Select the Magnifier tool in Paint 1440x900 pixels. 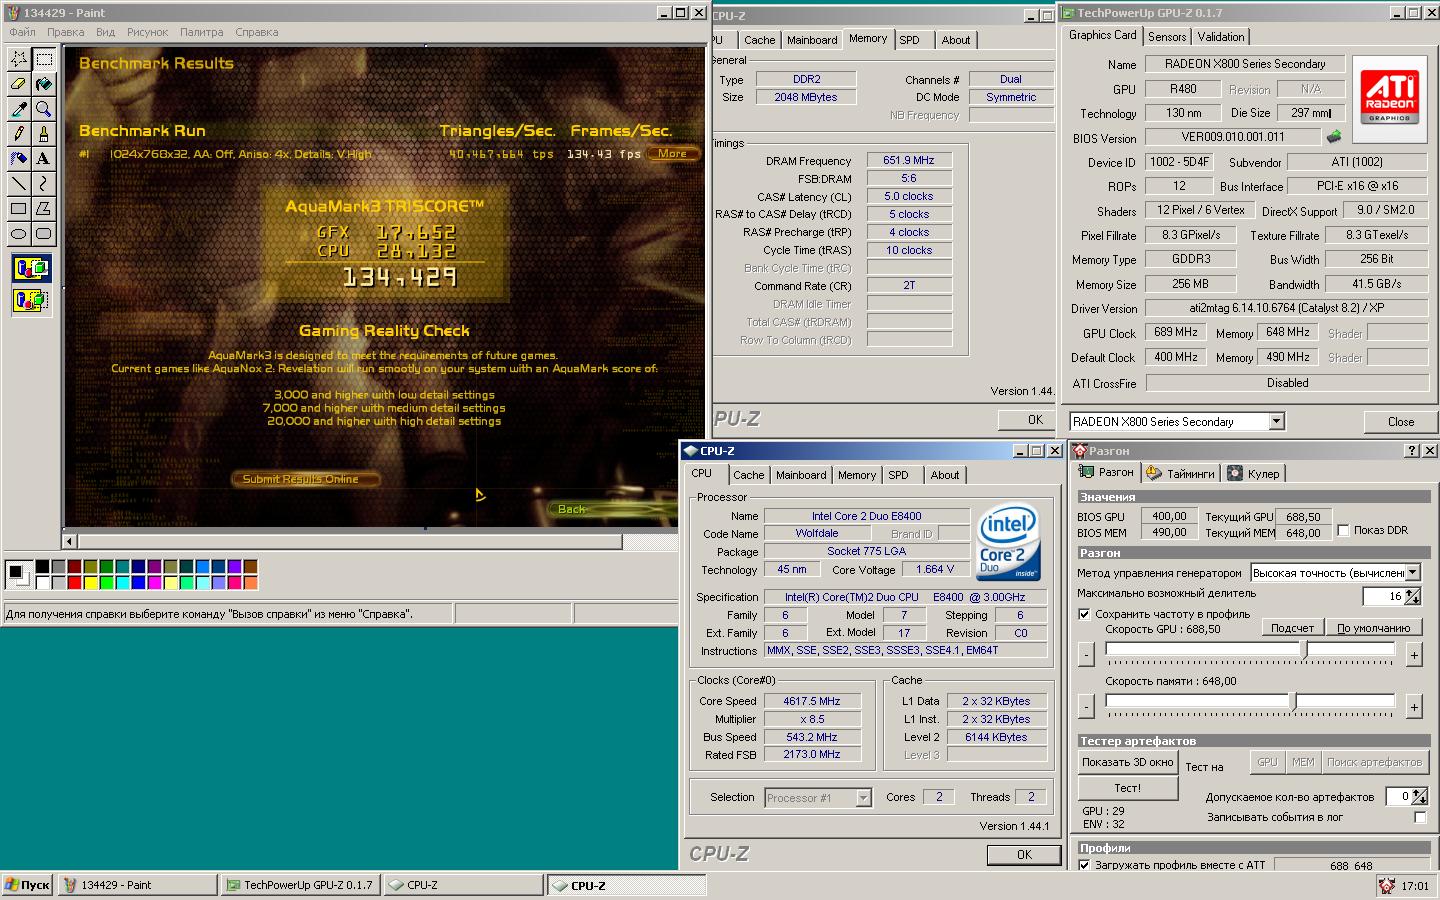coord(44,109)
